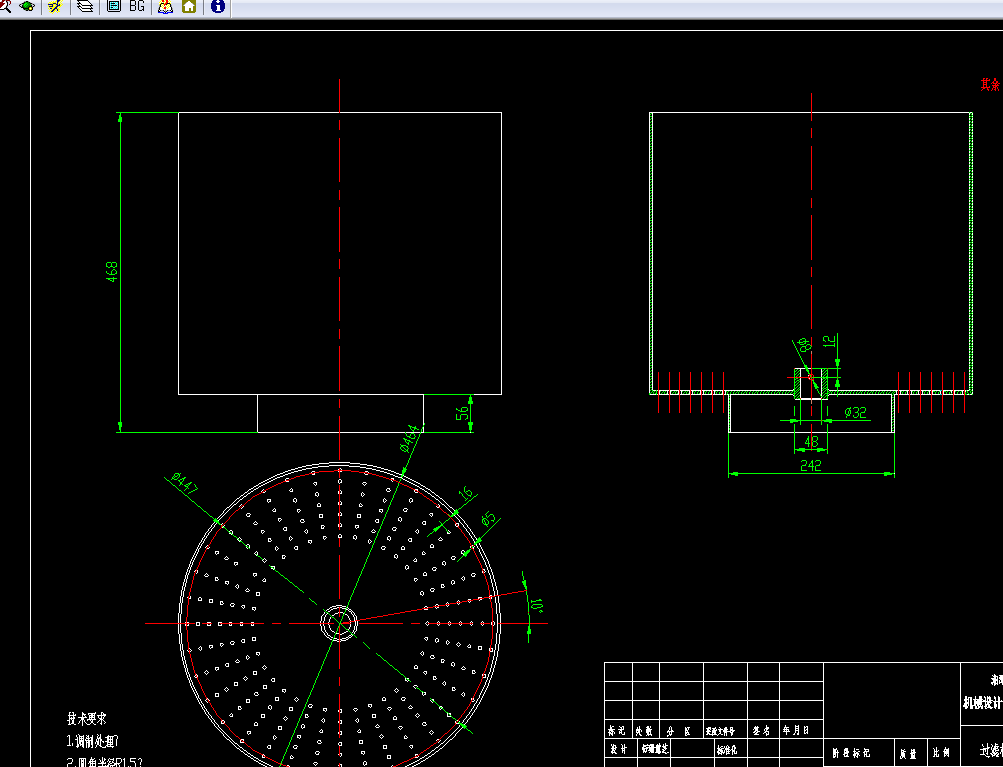This screenshot has width=1003, height=767.
Task: Select the 分区 title block cell
Action: pyautogui.click(x=681, y=730)
